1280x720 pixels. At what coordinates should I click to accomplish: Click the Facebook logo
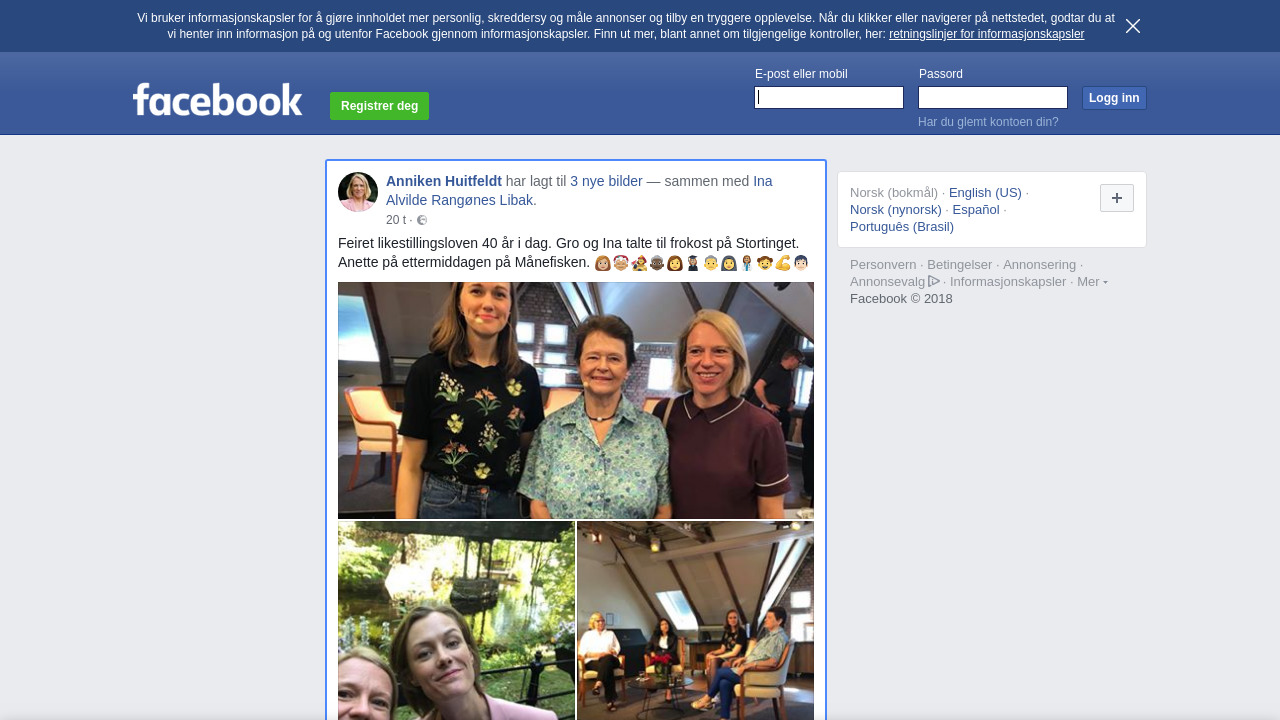click(218, 99)
